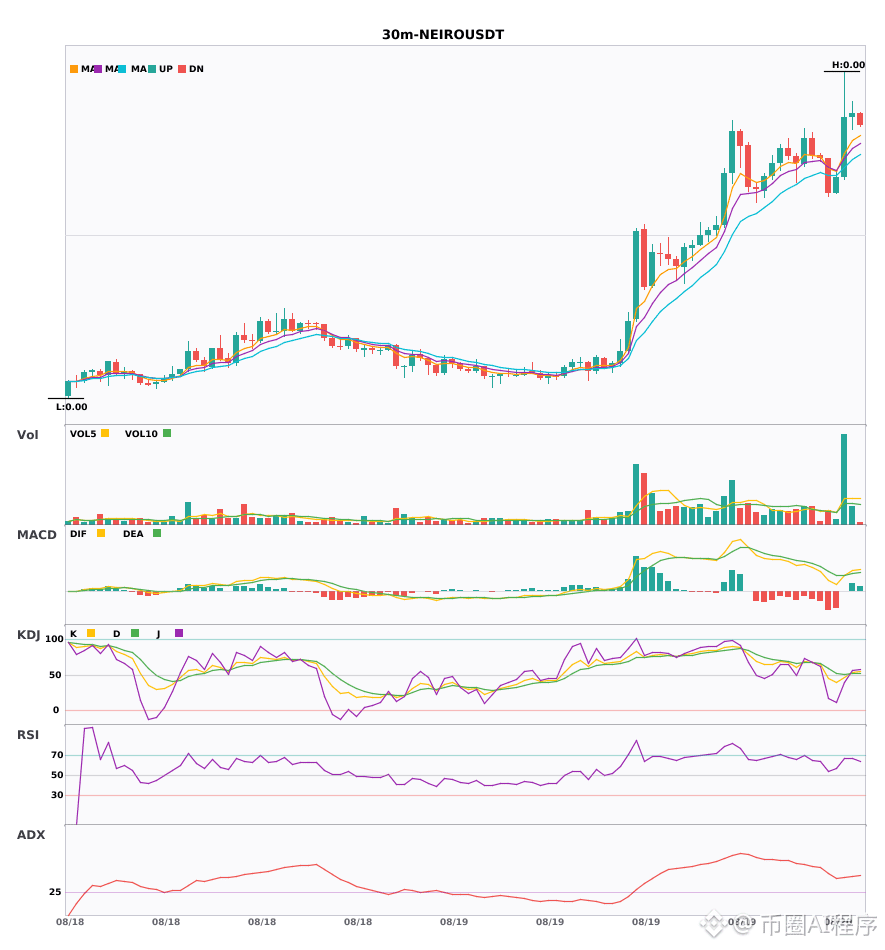Click the RSI panel label

pos(28,735)
